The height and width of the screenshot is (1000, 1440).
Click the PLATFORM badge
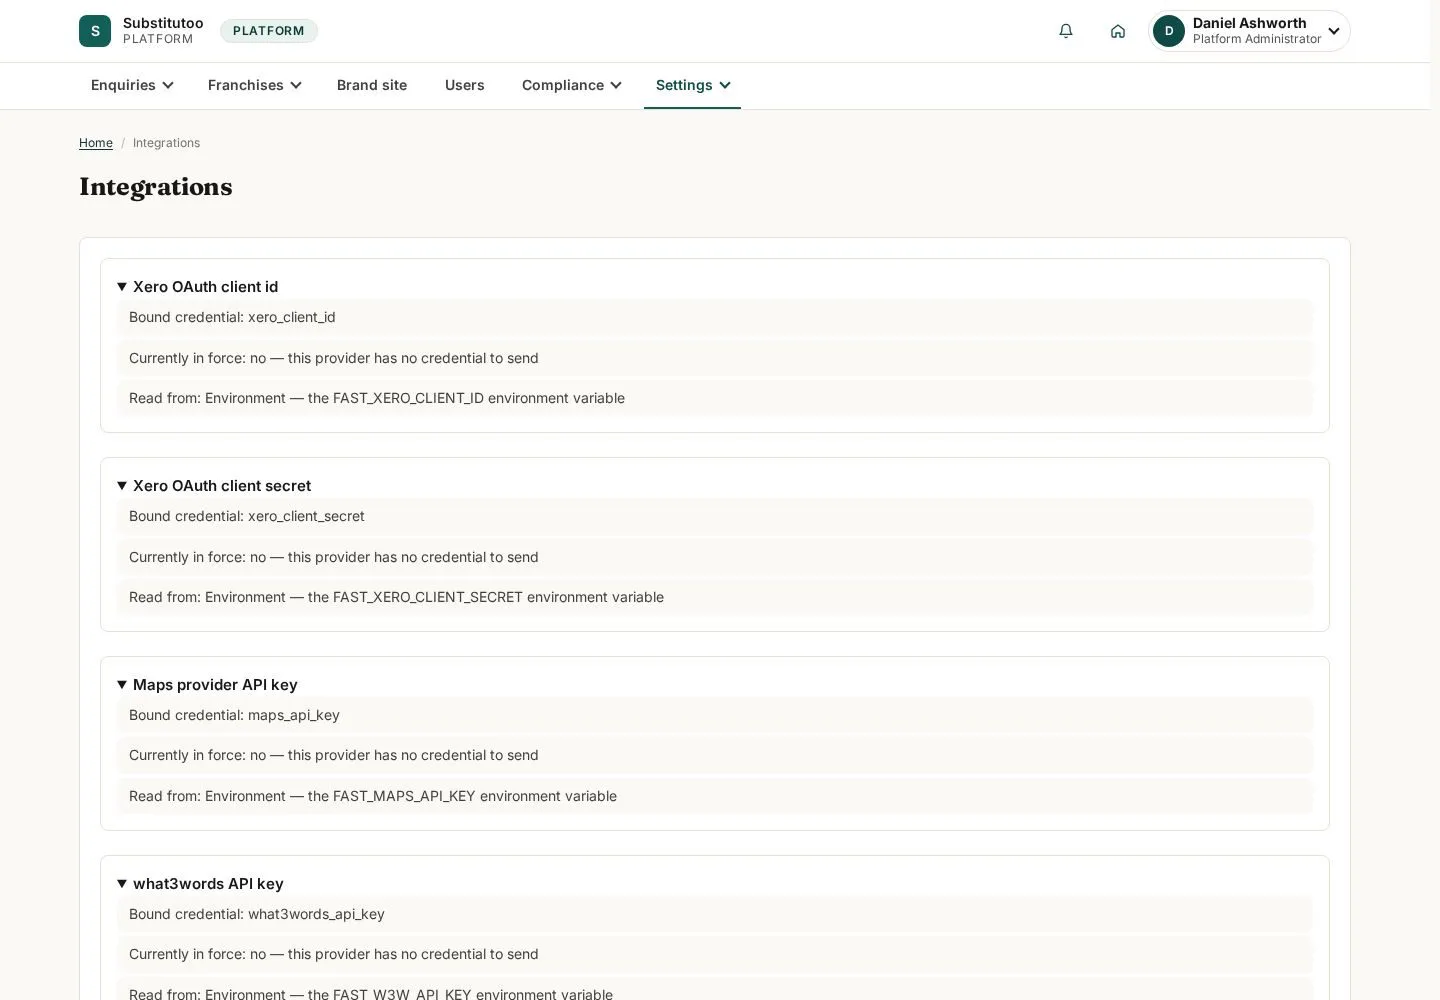coord(269,31)
